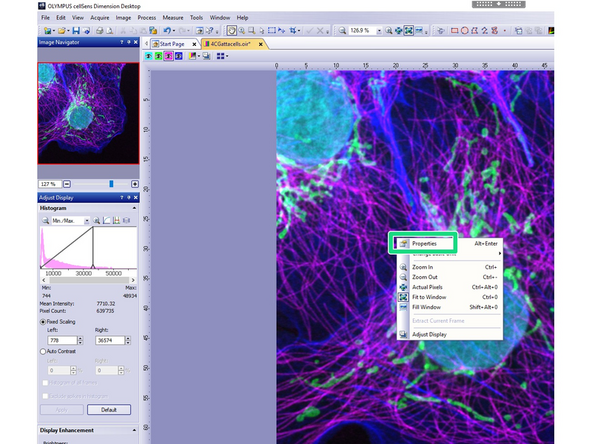Collapse the Display Enhancement section

tap(134, 430)
